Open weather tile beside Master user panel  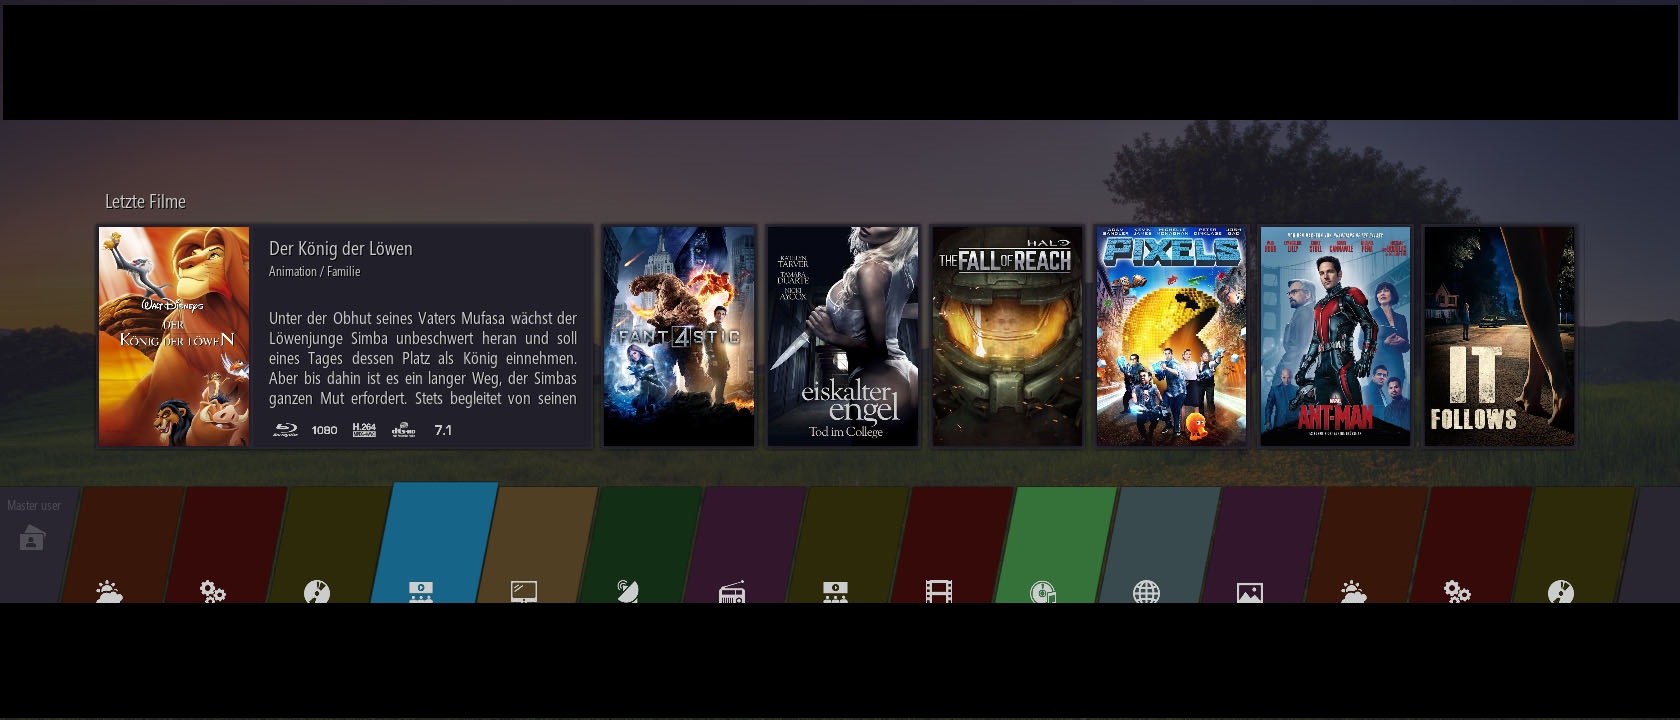point(122,545)
